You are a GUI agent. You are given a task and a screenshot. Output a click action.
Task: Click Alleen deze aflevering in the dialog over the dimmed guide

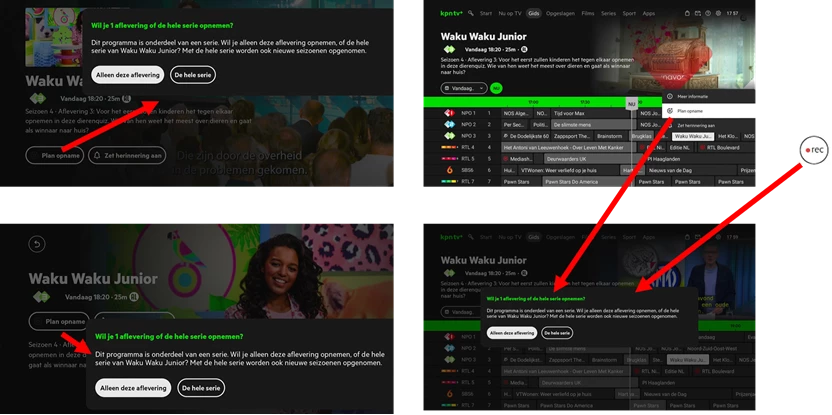point(512,333)
